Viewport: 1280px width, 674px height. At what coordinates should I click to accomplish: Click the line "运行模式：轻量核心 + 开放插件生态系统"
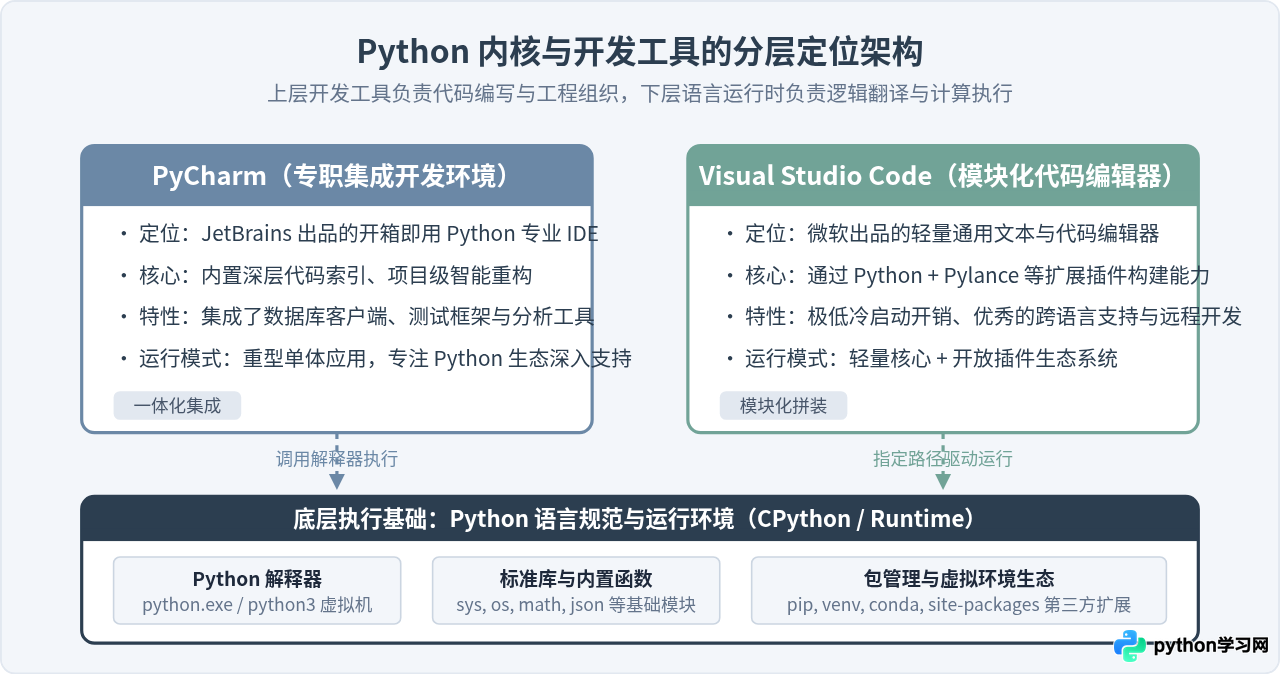pyautogui.click(x=920, y=358)
